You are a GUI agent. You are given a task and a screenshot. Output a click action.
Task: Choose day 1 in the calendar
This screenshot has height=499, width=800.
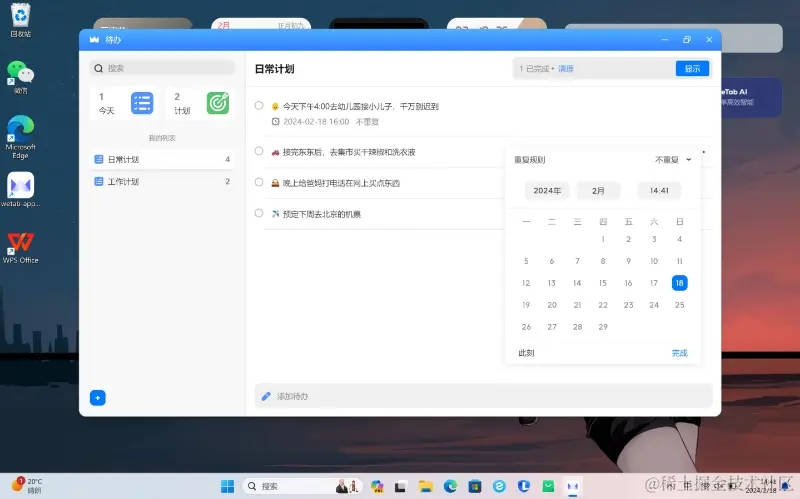coord(603,239)
